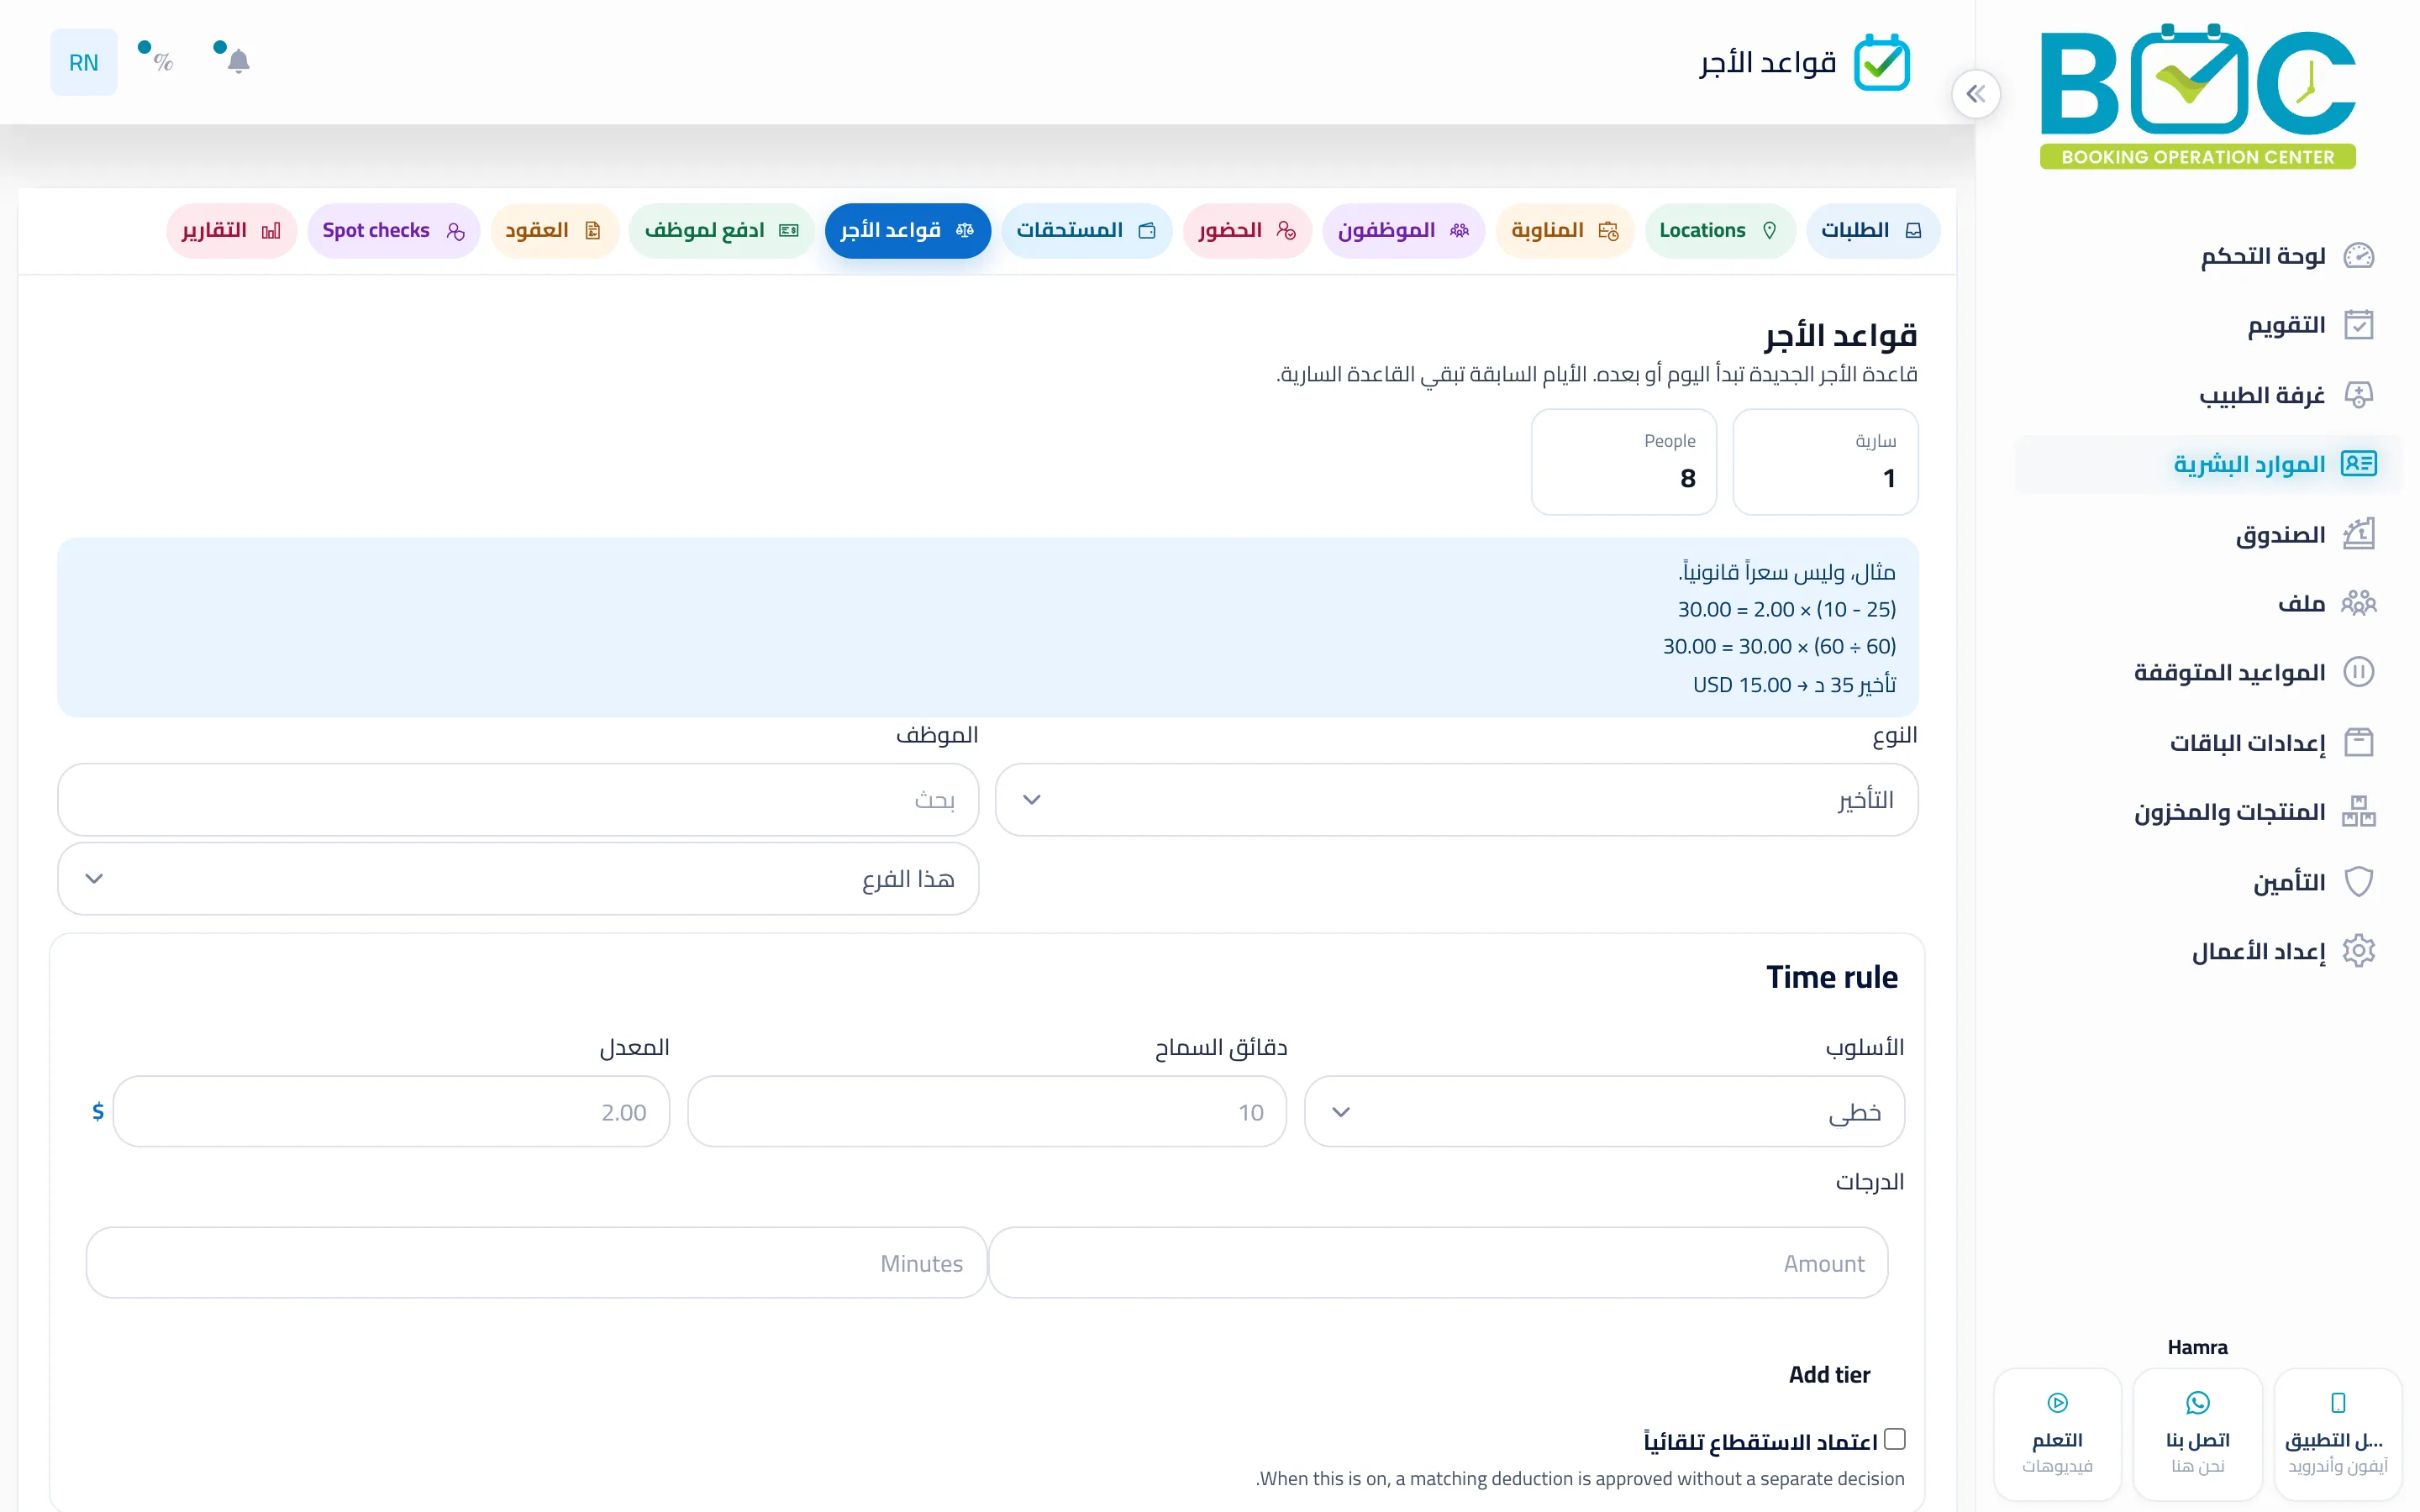Open التقويم calendar in sidebar

coord(2209,325)
